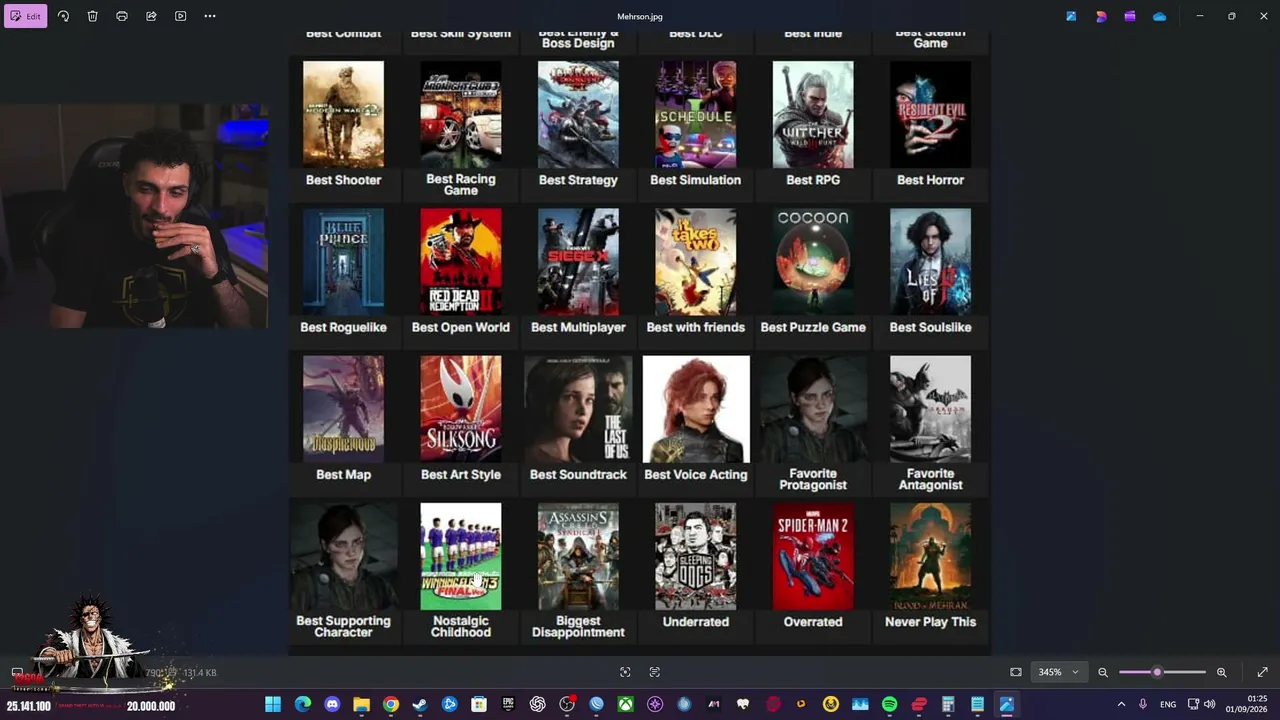
Task: Open Microsoft Store from the taskbar
Action: click(x=479, y=705)
